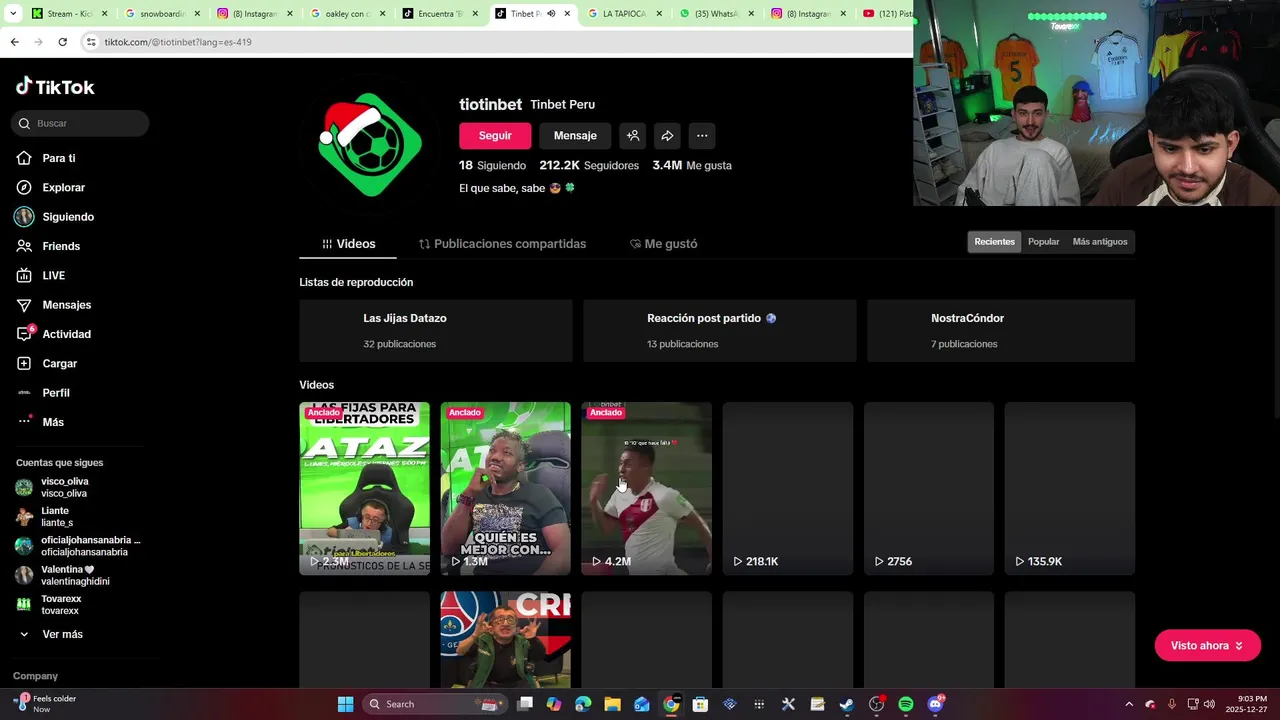
Task: Open Microsoft Store from the taskbar
Action: click(x=700, y=704)
